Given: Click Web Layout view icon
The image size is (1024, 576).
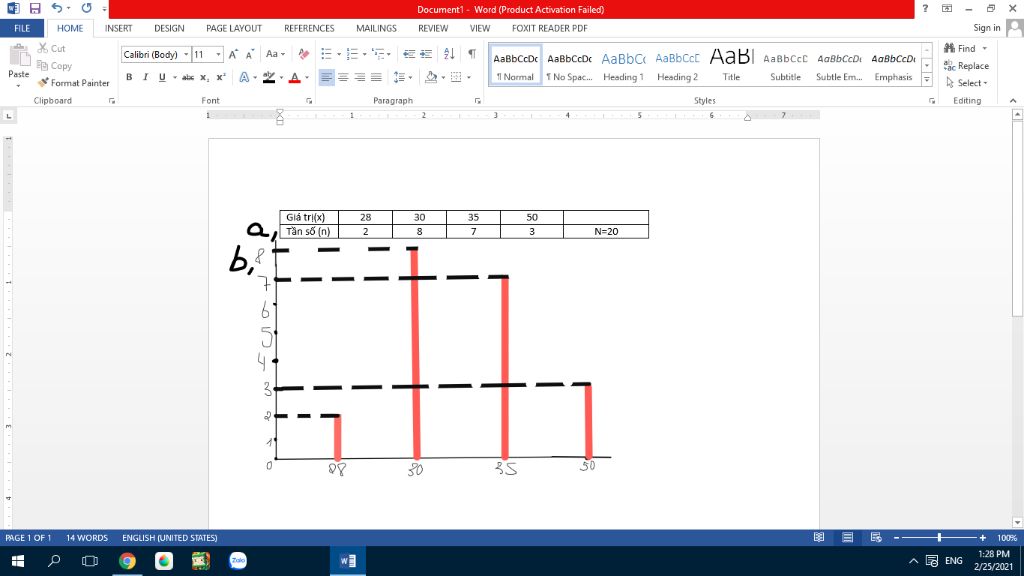Looking at the screenshot, I should (x=876, y=537).
